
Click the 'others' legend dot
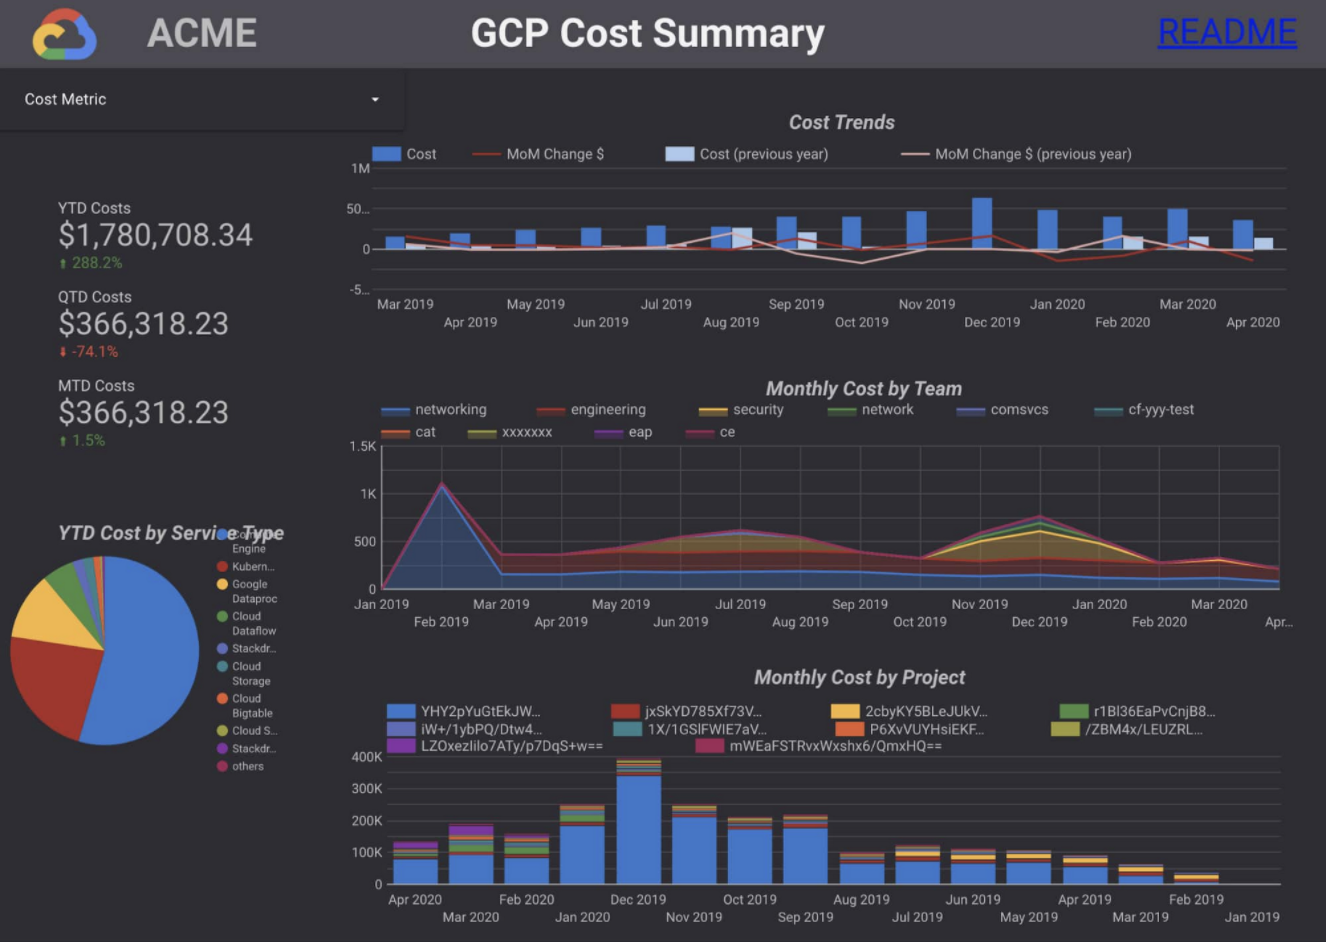point(222,767)
